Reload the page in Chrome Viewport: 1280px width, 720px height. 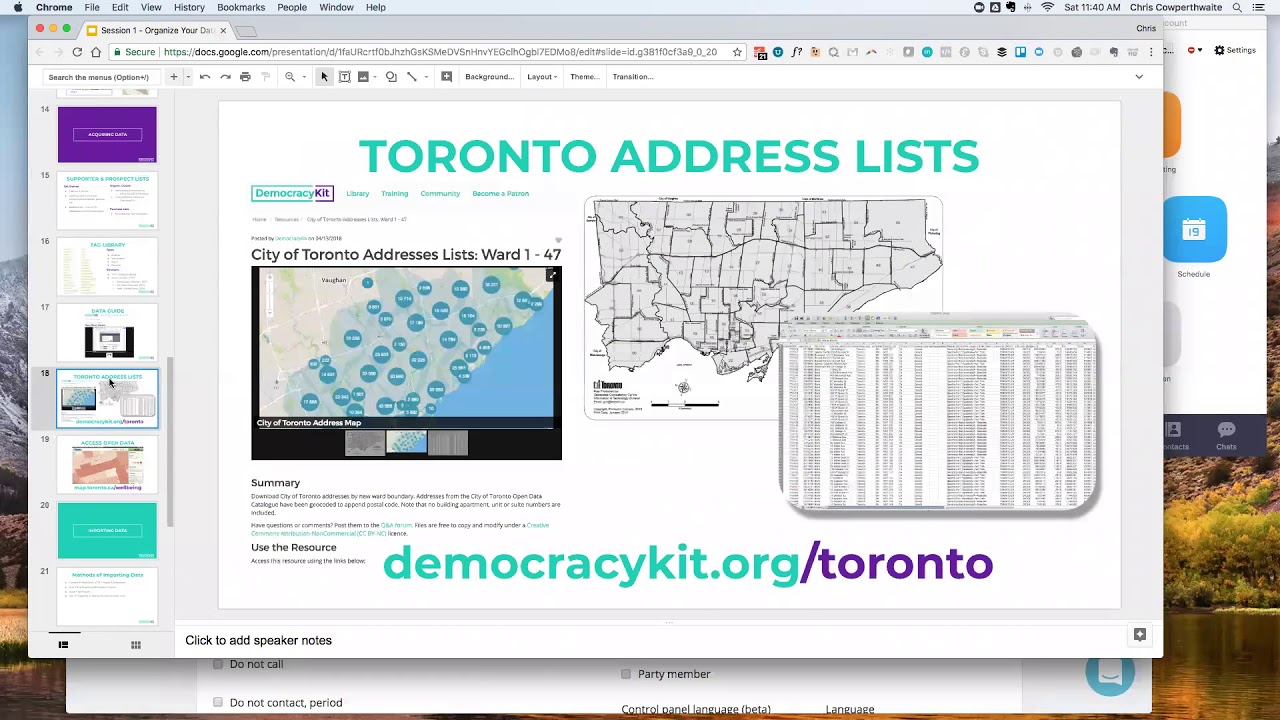(77, 52)
